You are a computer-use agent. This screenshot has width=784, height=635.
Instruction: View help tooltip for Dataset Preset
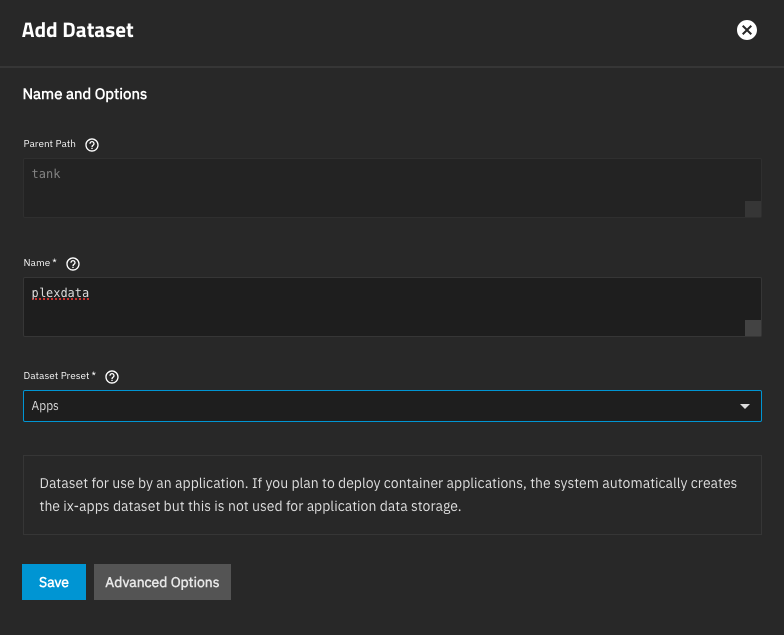point(112,377)
